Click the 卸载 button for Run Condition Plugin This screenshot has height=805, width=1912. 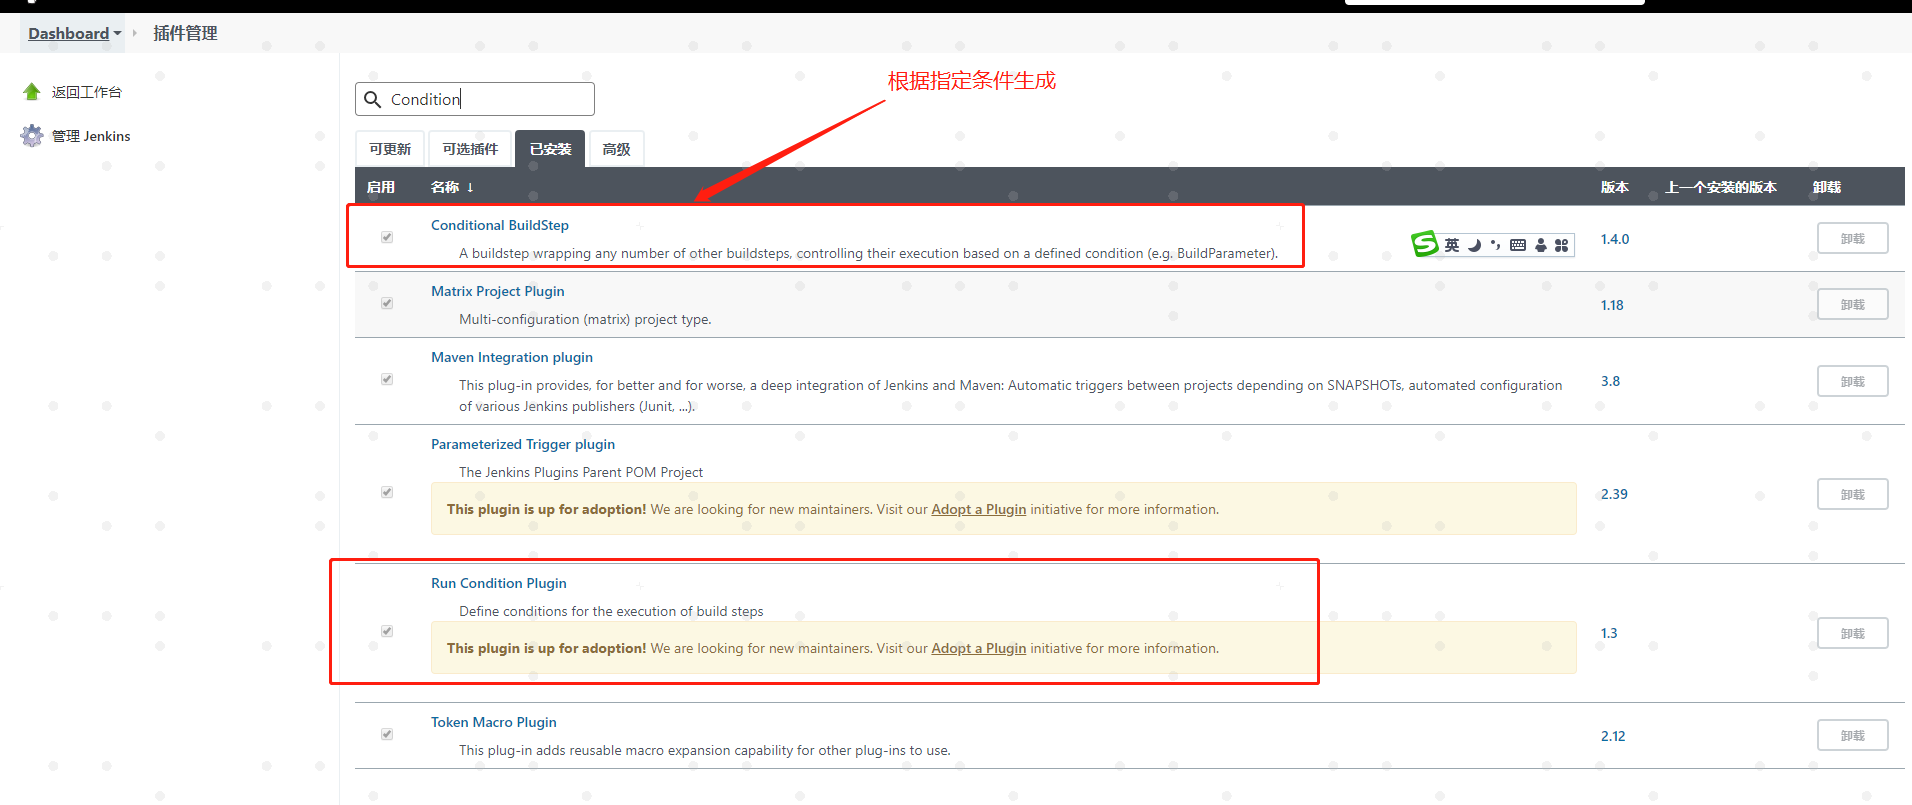(x=1853, y=633)
